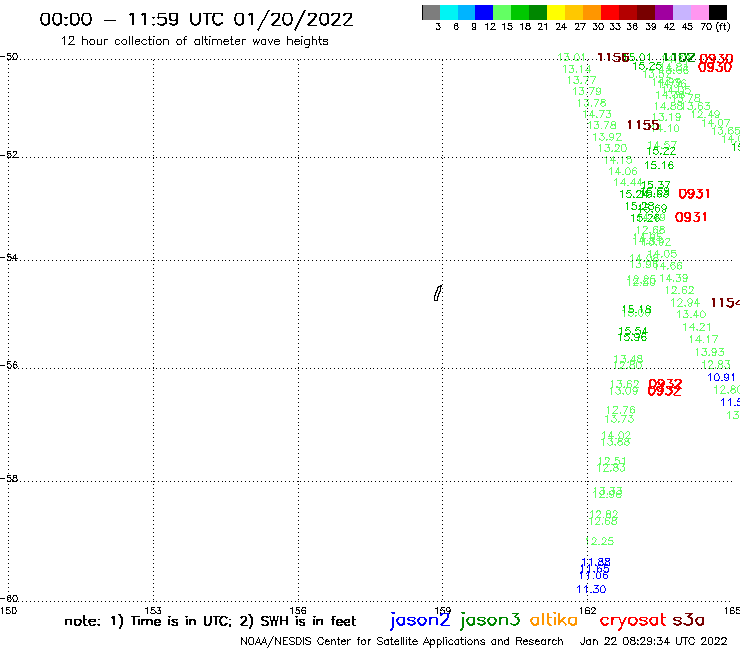740x650 pixels.
Task: Click the dark green value '15.16'
Action: [659, 165]
